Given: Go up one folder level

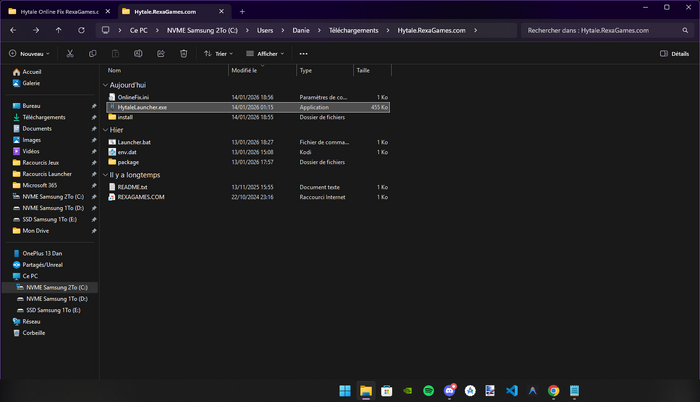Looking at the screenshot, I should [58, 30].
